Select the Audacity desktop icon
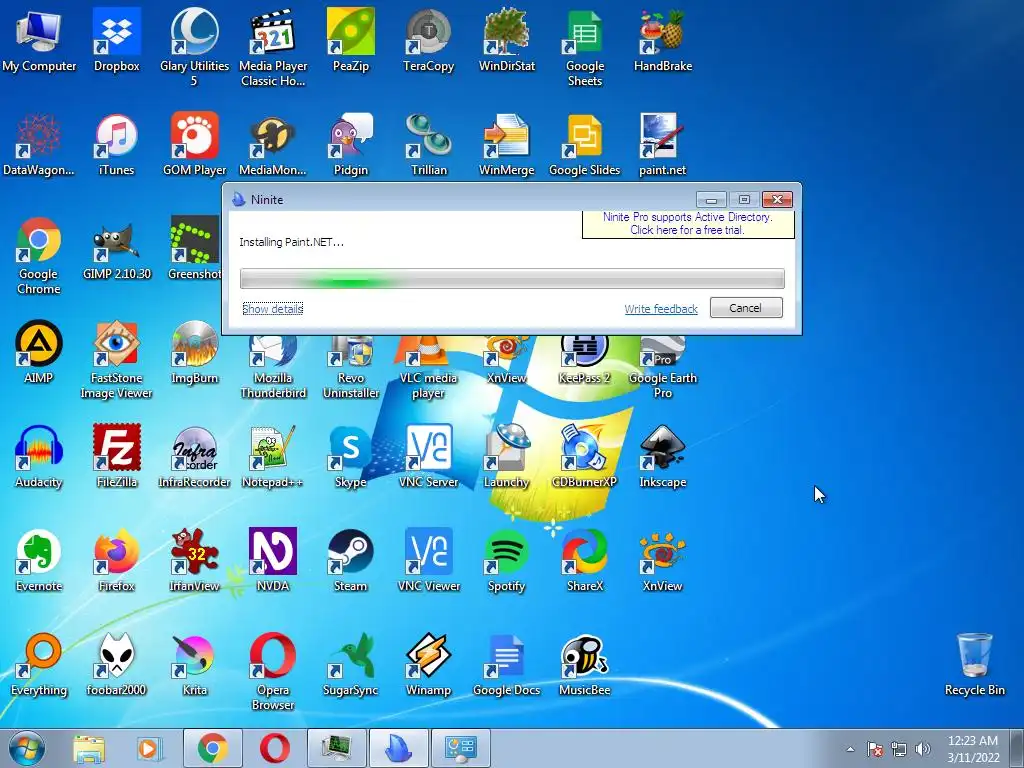The width and height of the screenshot is (1024, 768). pyautogui.click(x=39, y=456)
